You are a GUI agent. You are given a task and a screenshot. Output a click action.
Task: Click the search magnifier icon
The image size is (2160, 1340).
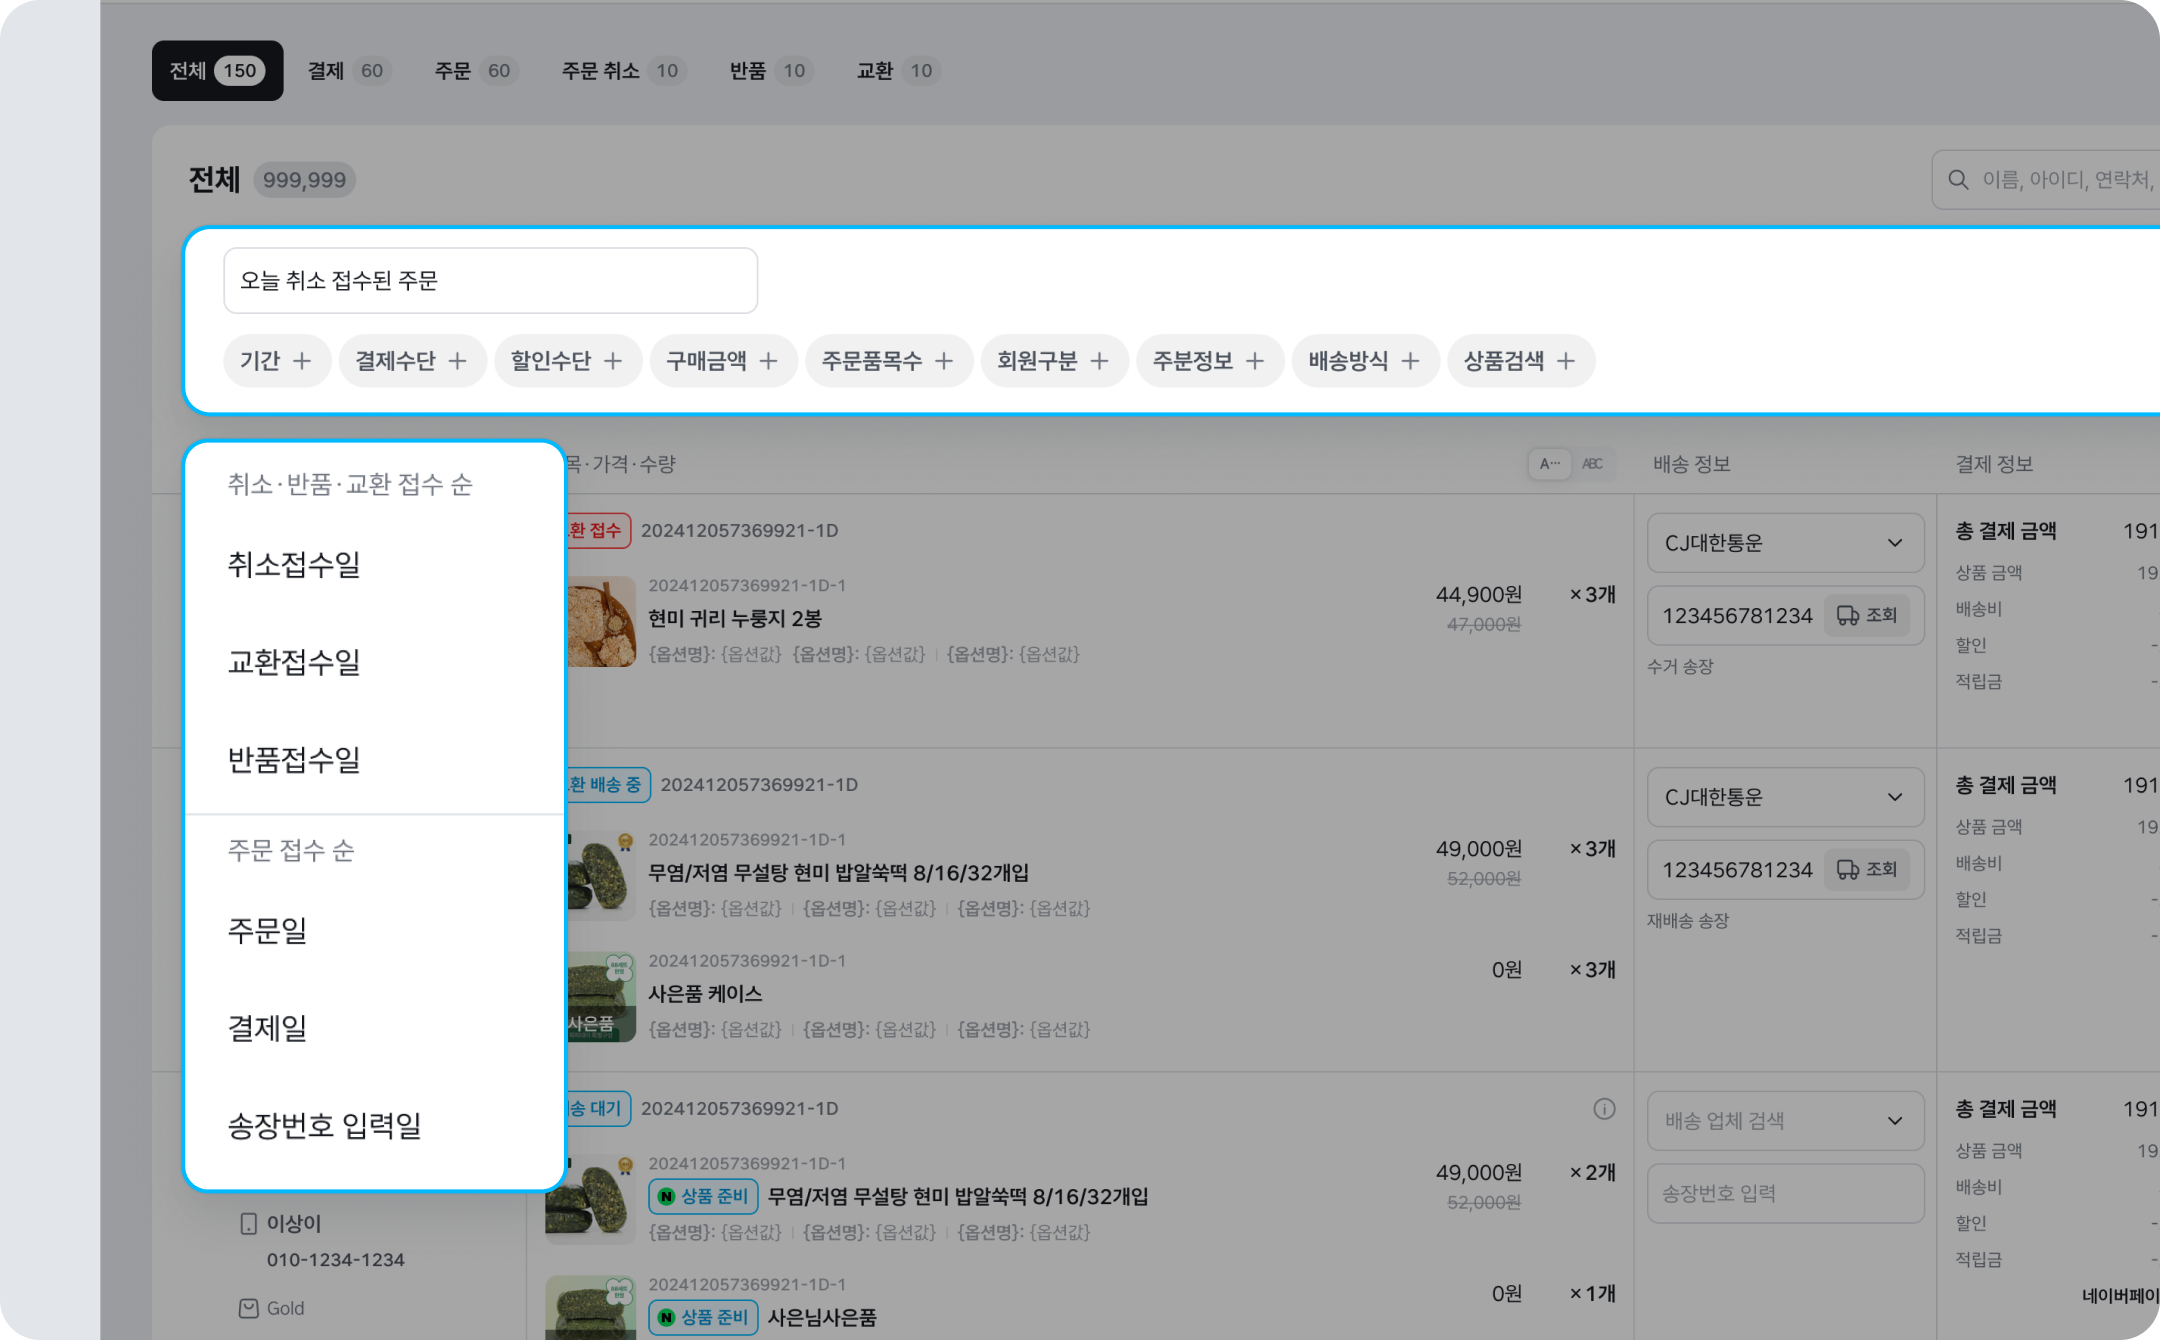tap(1958, 180)
